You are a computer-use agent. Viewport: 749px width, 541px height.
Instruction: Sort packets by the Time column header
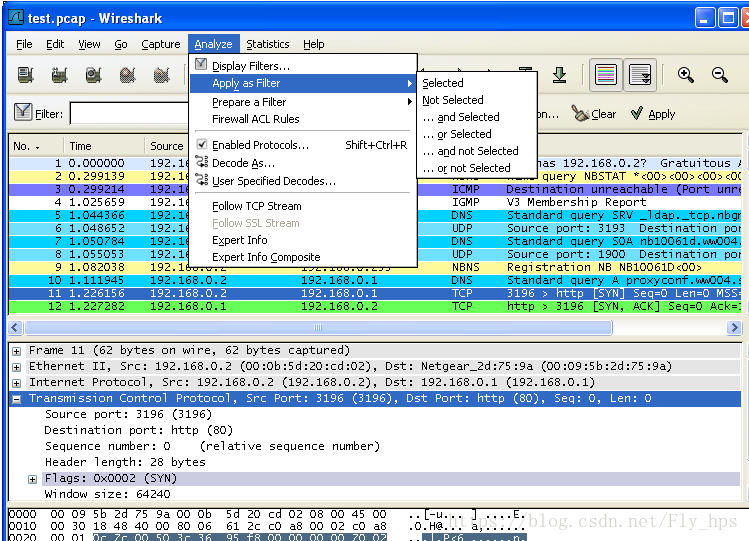coord(104,146)
